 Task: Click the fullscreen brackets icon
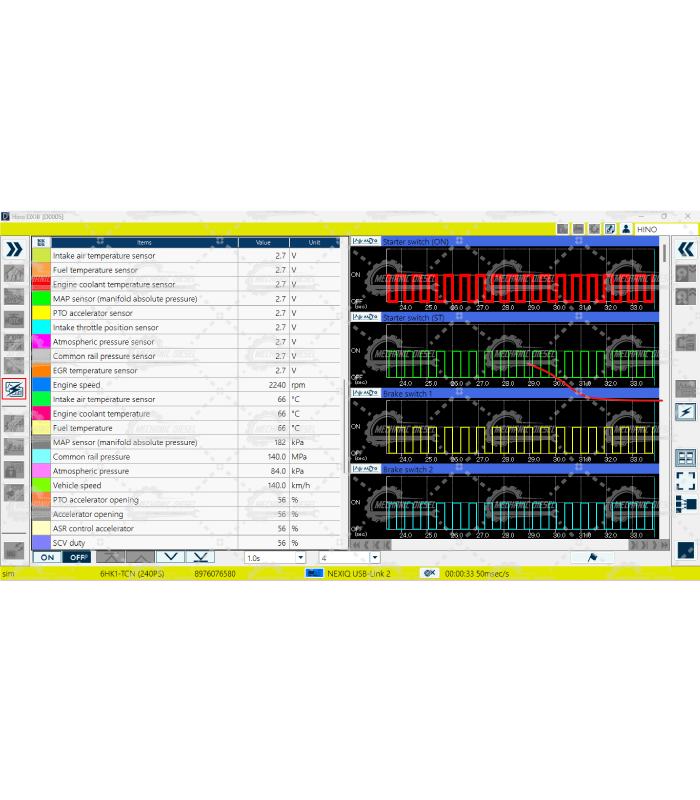coord(686,481)
